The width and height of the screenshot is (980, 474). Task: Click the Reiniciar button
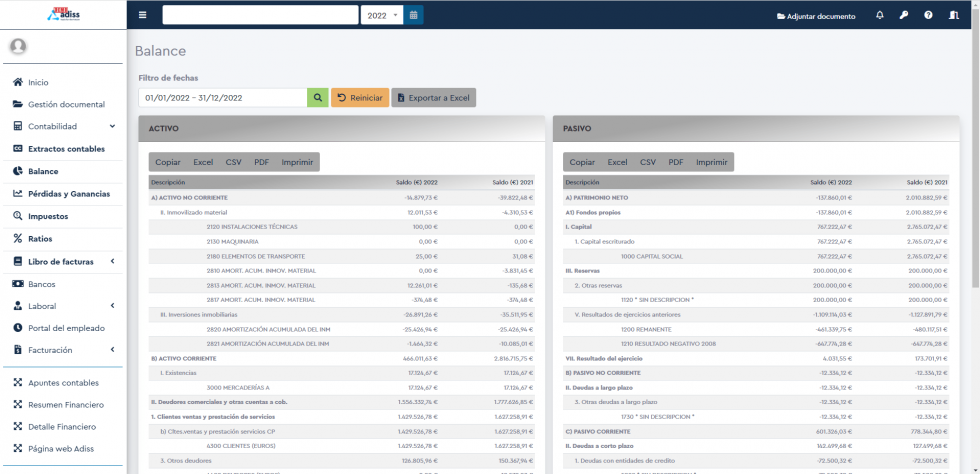click(360, 98)
